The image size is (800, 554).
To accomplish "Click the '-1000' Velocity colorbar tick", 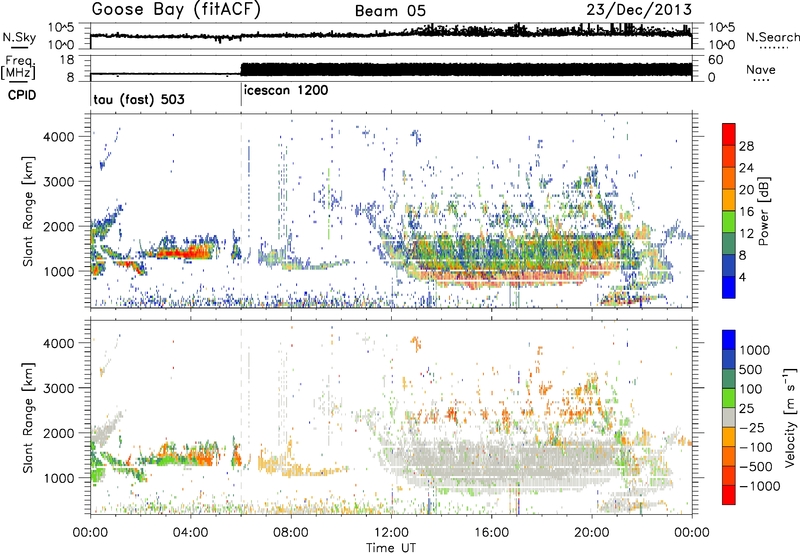I will 759,486.
